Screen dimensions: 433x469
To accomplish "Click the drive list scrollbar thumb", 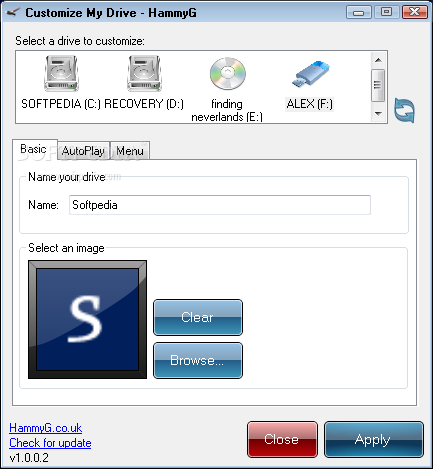I will pos(378,85).
